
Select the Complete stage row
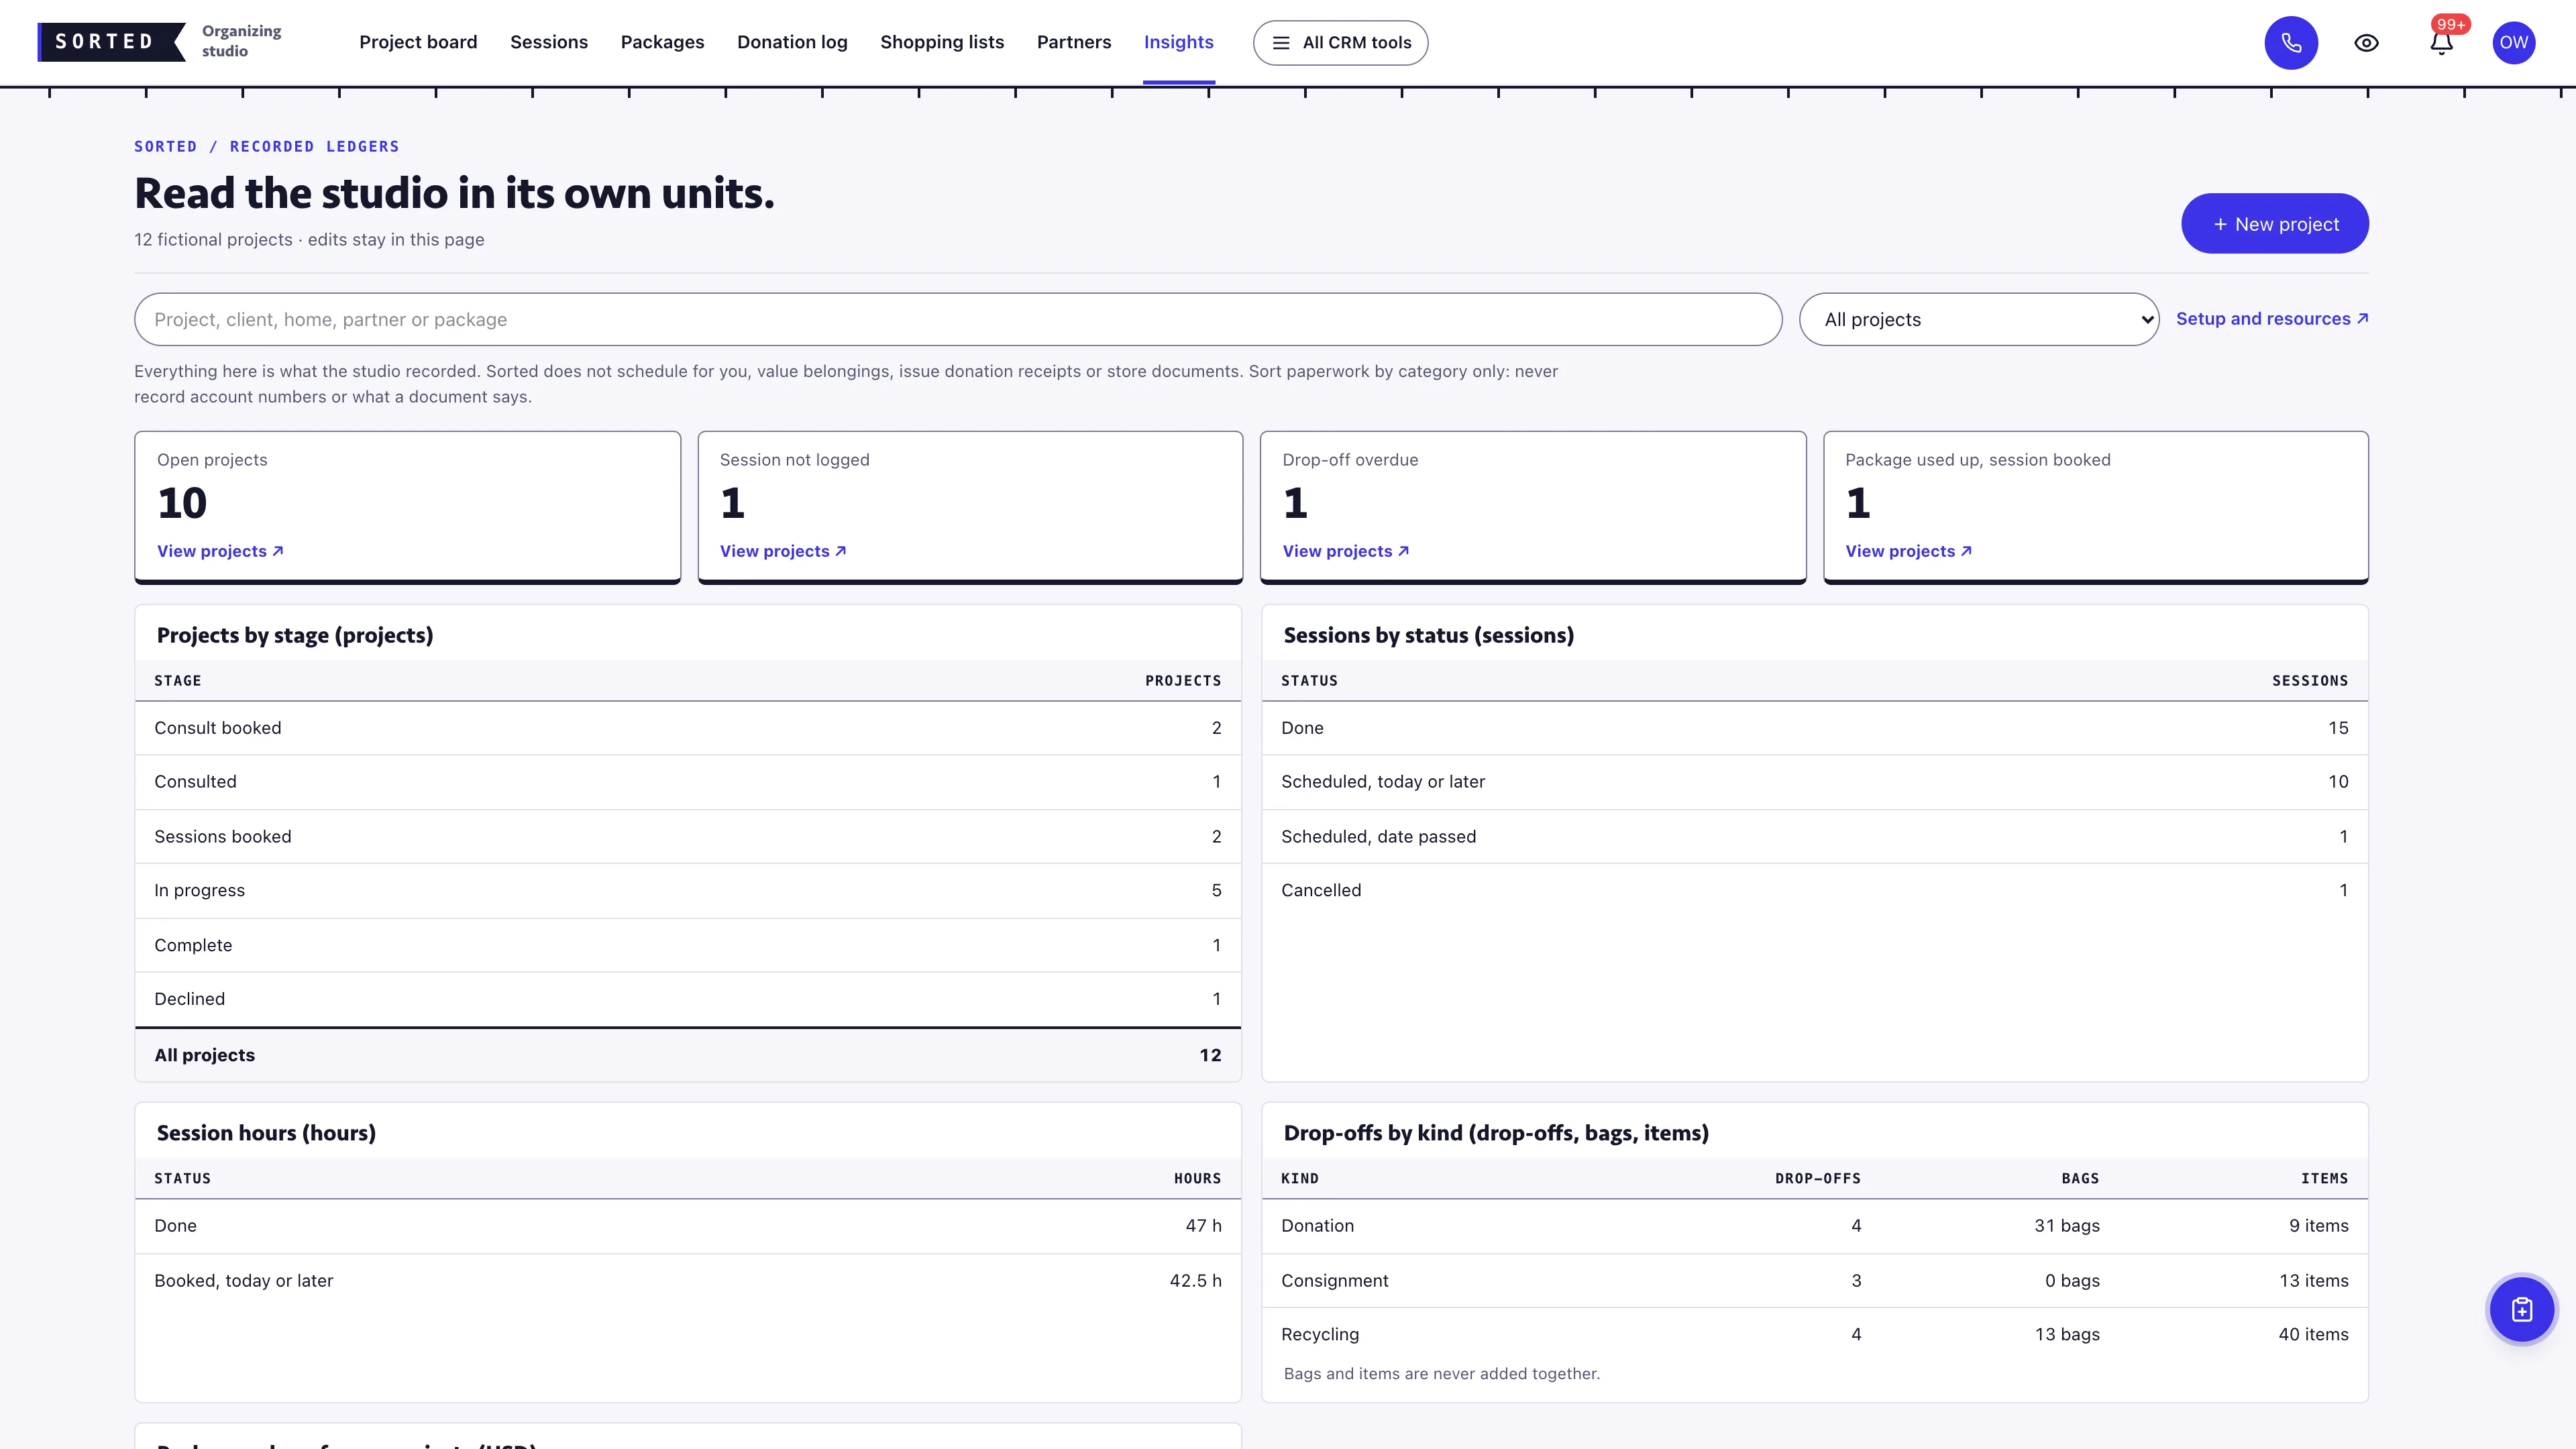(x=688, y=945)
